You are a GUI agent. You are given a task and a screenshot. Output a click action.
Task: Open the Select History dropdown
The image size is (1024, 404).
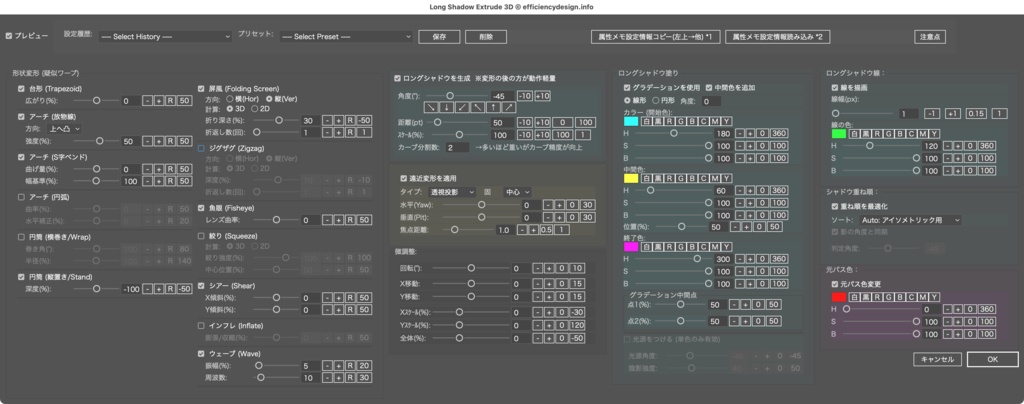coord(165,37)
